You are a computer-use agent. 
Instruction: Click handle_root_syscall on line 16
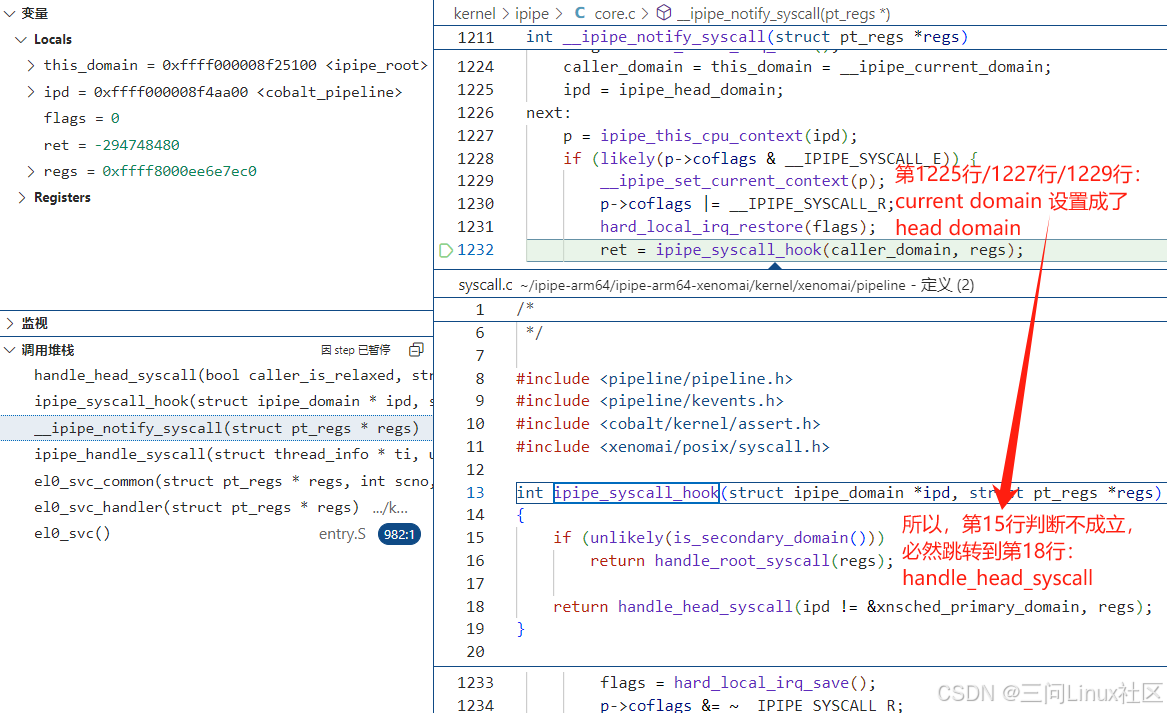tap(742, 560)
